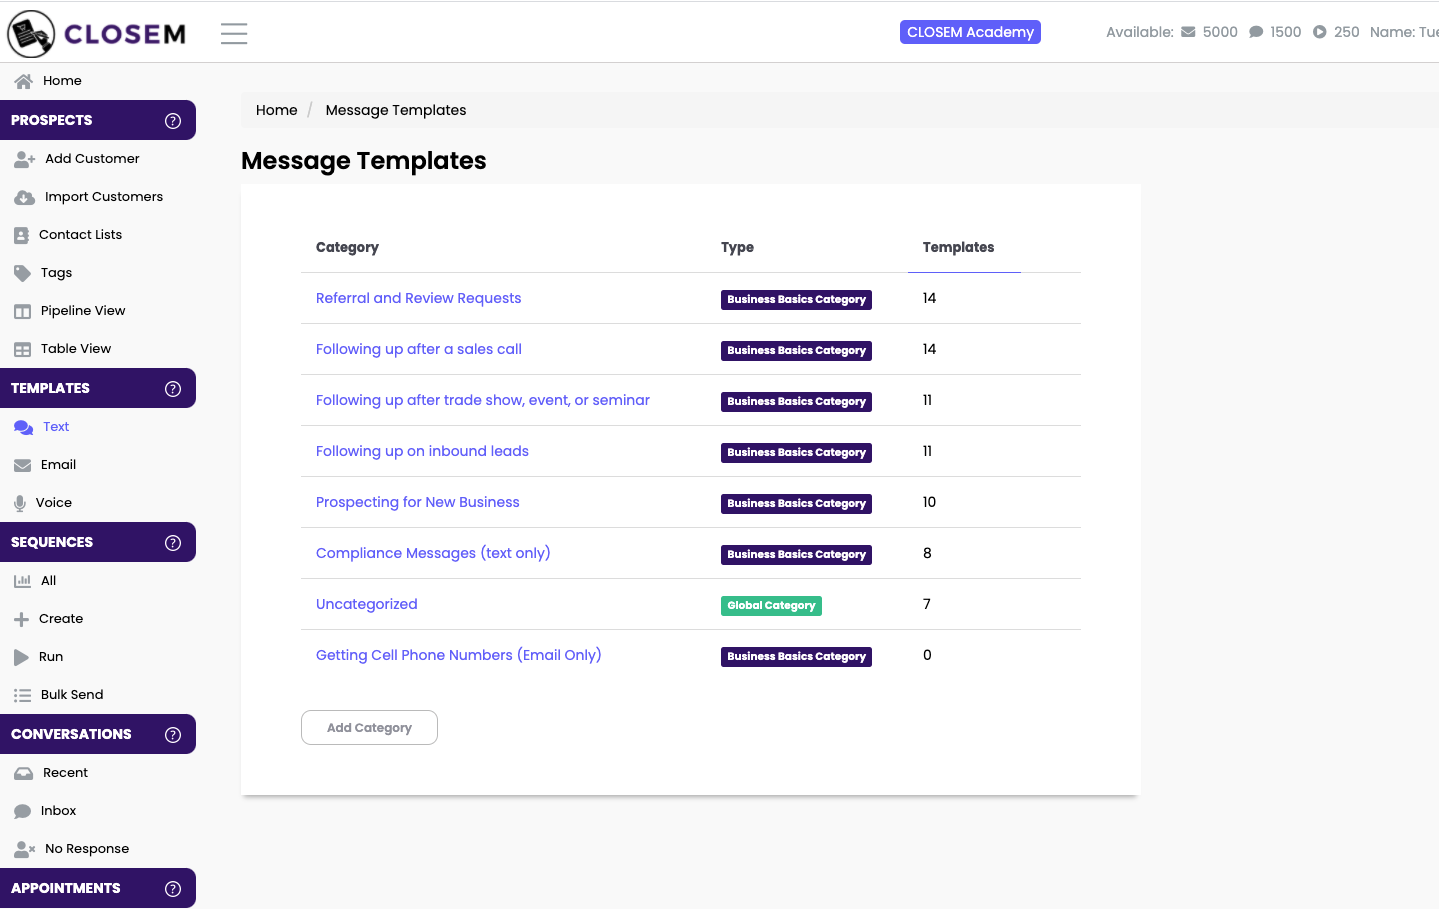The width and height of the screenshot is (1439, 909).
Task: Open help for the Prospects section
Action: [x=173, y=120]
